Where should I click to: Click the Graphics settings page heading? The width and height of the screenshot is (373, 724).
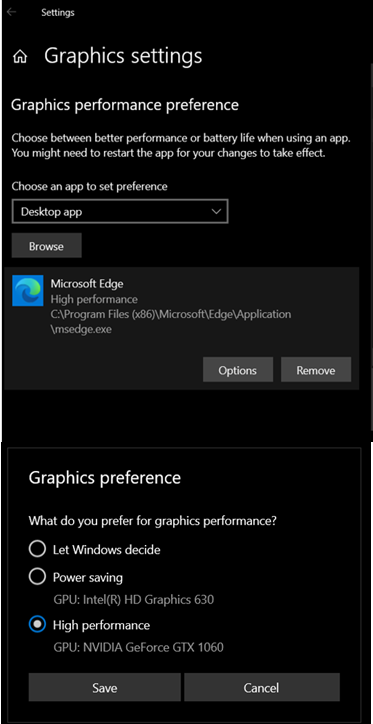(123, 56)
